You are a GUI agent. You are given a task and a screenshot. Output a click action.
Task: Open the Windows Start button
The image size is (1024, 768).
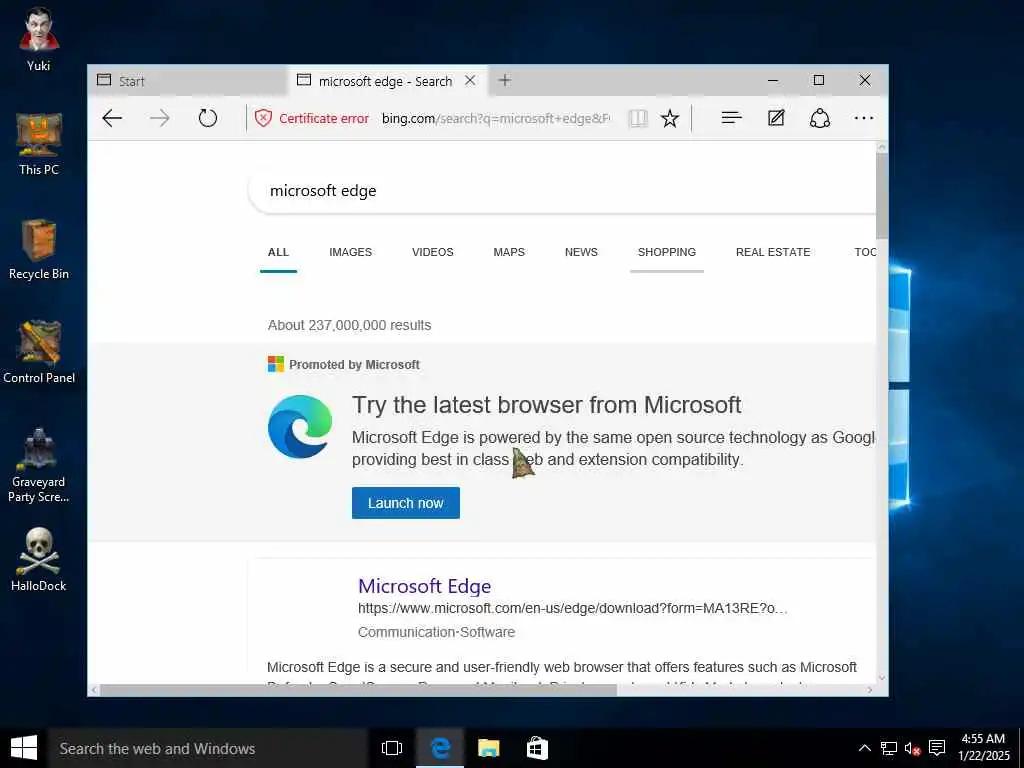pyautogui.click(x=24, y=748)
